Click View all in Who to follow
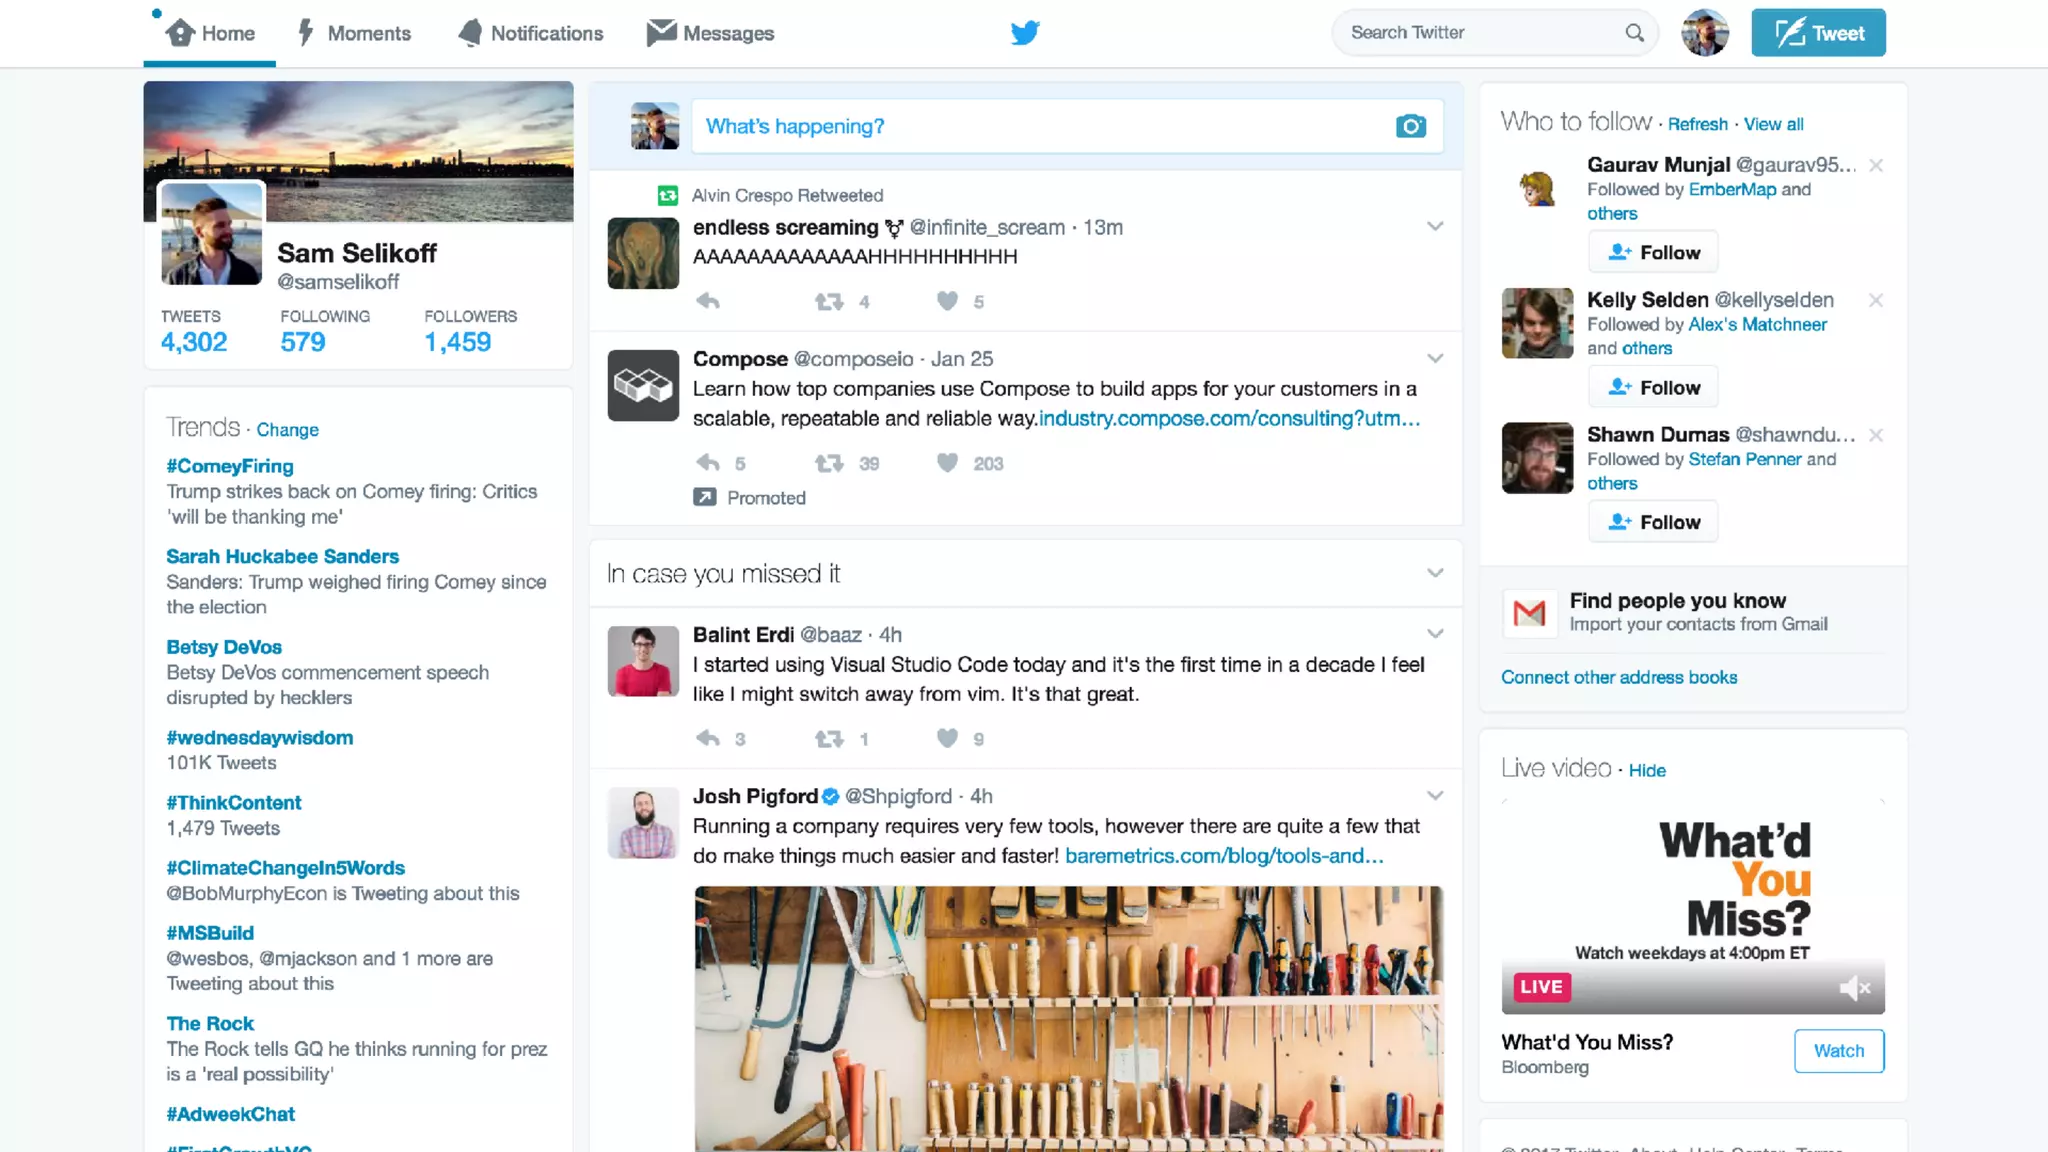 [1774, 124]
